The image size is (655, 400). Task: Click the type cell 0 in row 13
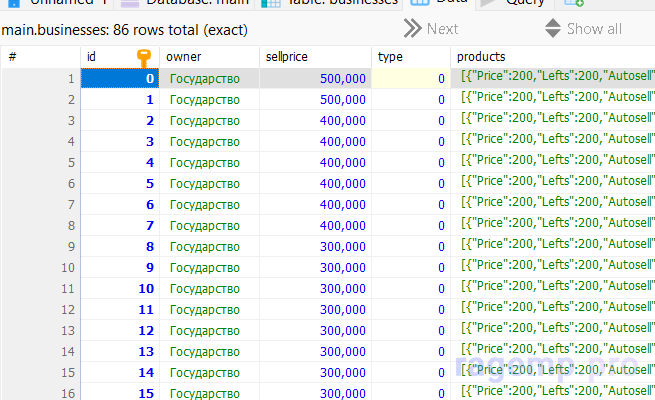pyautogui.click(x=411, y=331)
